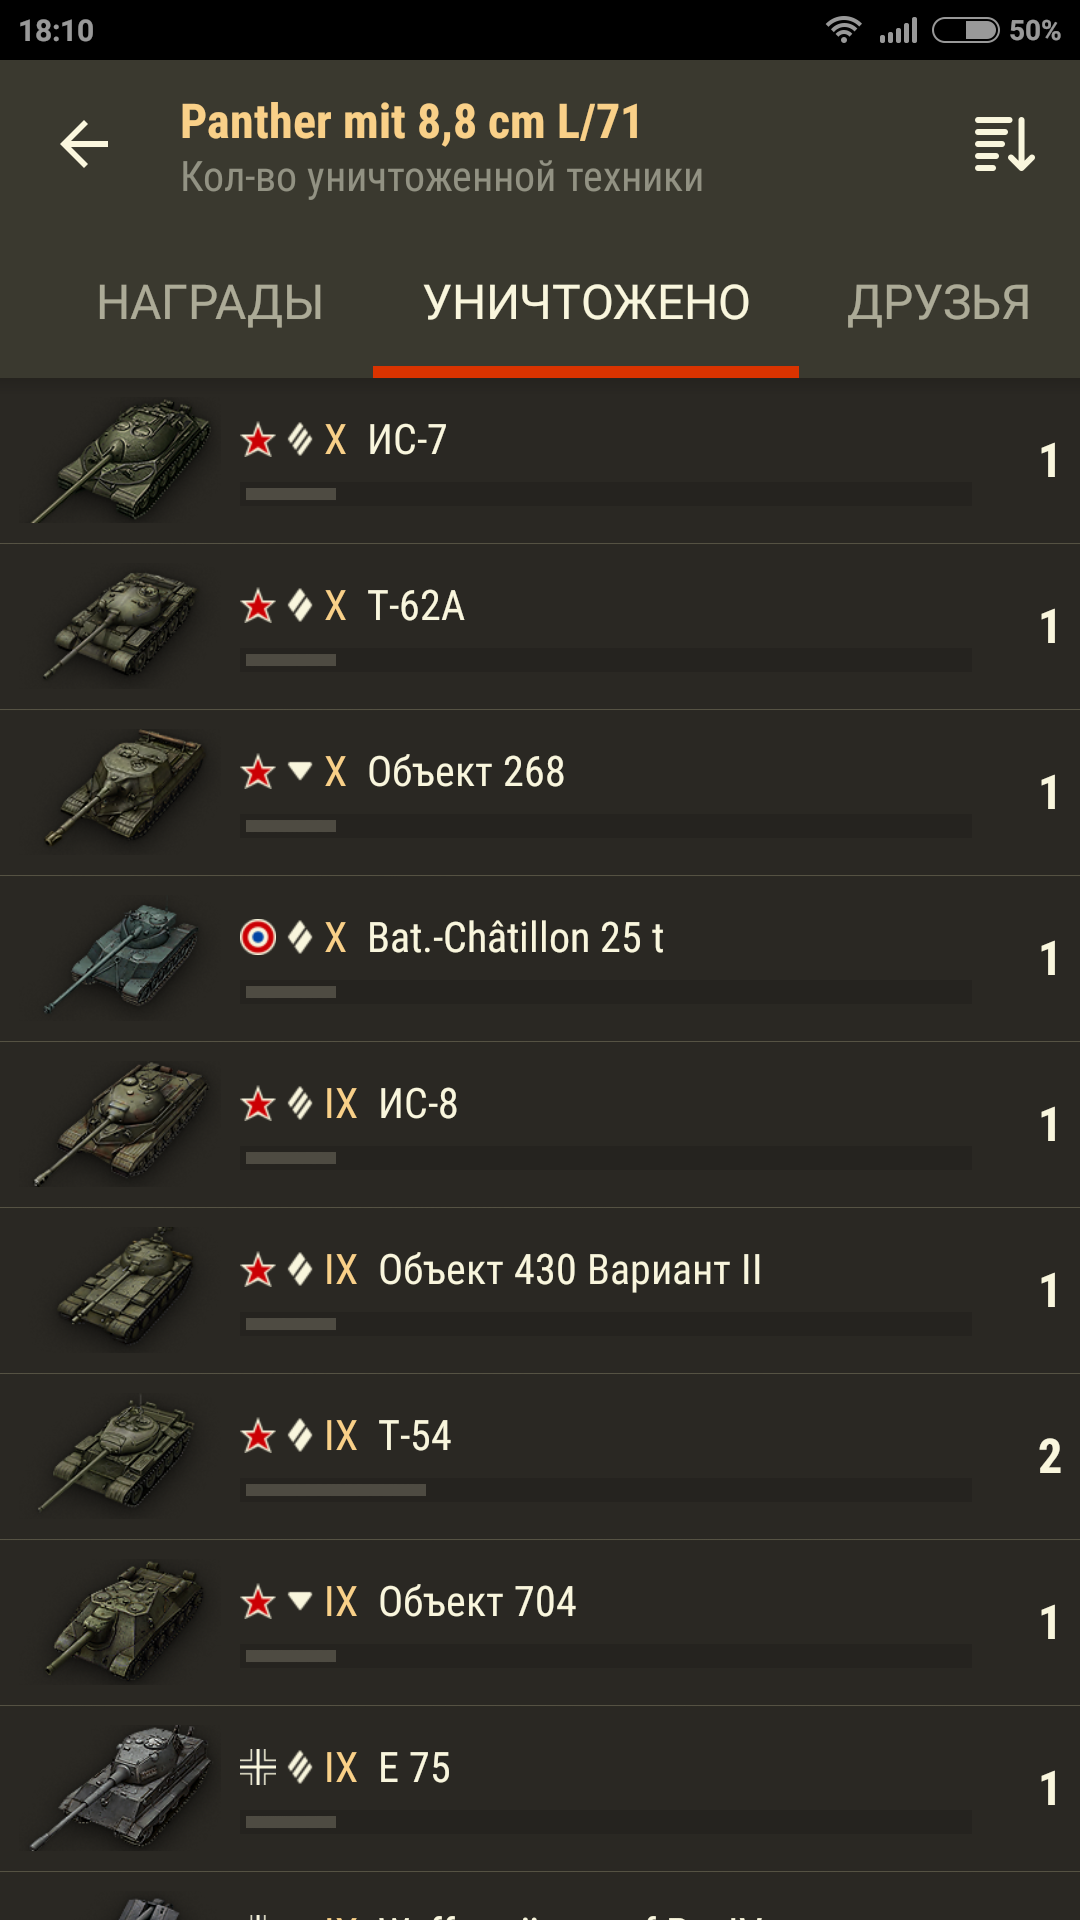Switch to the НАГРАДЫ tab

tap(210, 303)
